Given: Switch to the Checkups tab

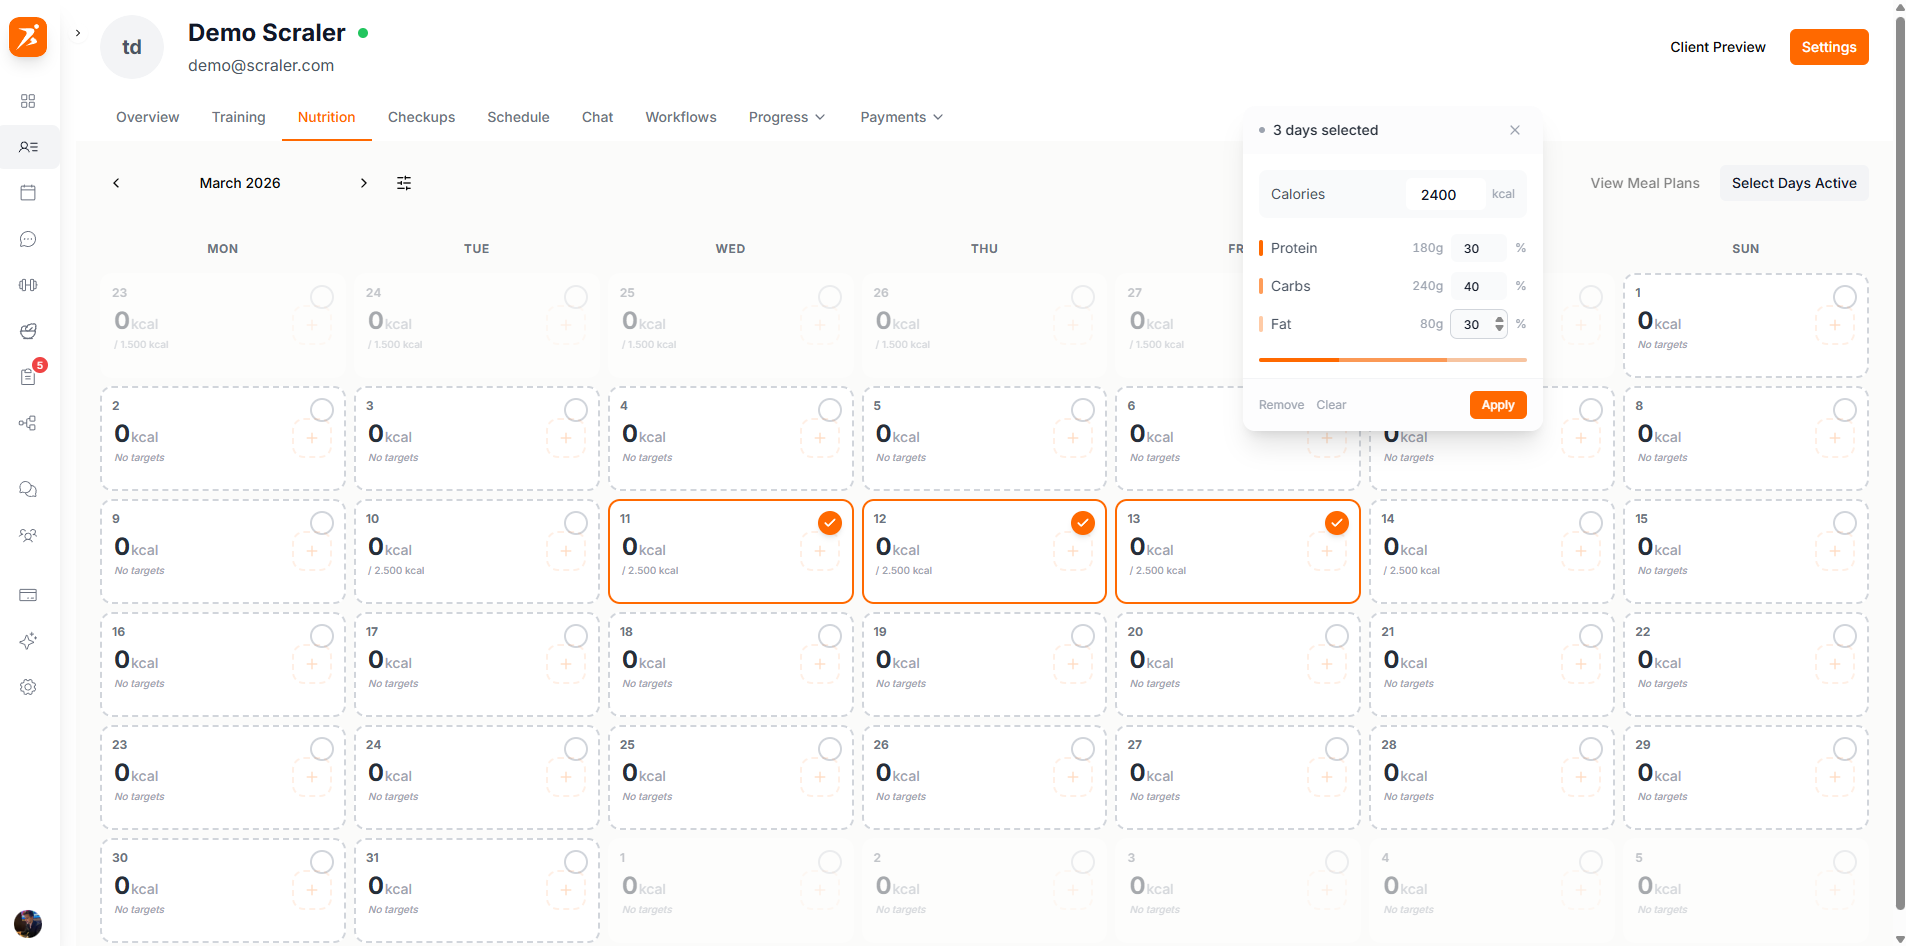Looking at the screenshot, I should pyautogui.click(x=421, y=117).
